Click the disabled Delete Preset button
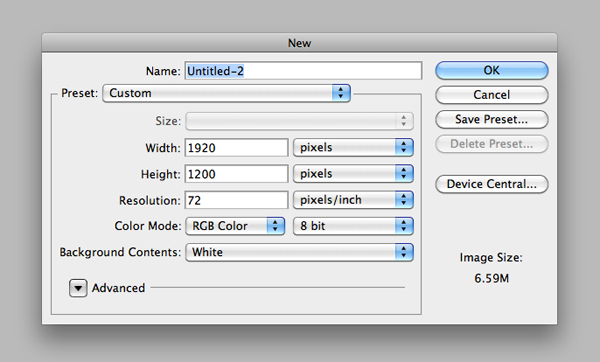The height and width of the screenshot is (362, 600). 492,144
